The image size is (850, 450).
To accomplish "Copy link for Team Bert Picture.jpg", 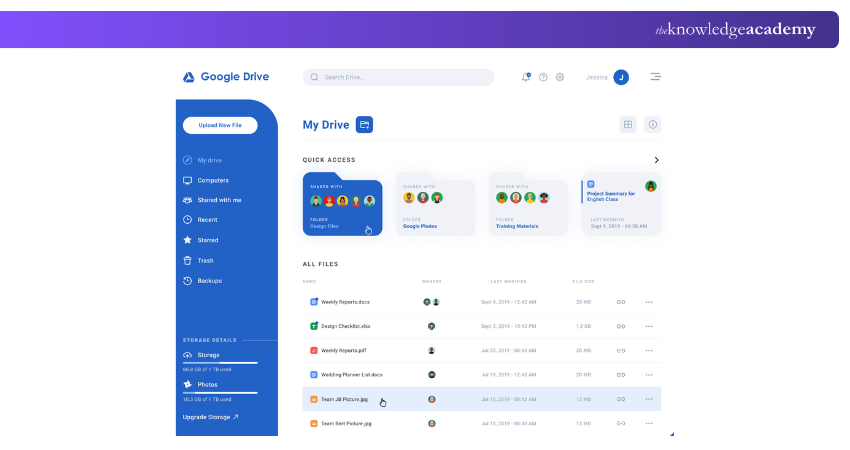I will (621, 424).
